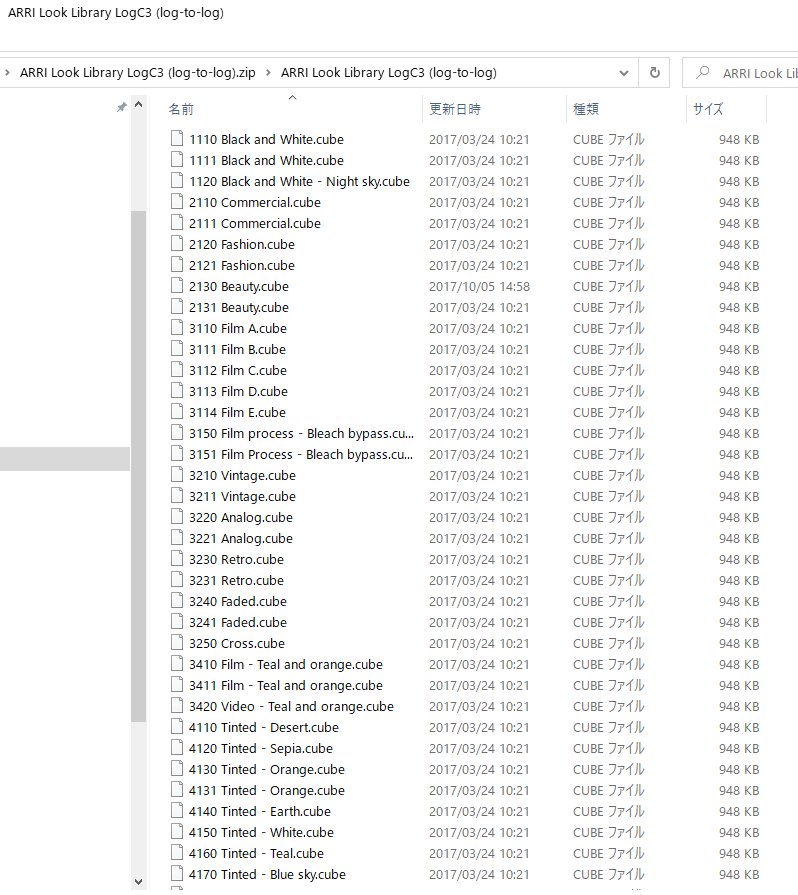
Task: Click file icon of 3112 Film C.cube
Action: 178,370
